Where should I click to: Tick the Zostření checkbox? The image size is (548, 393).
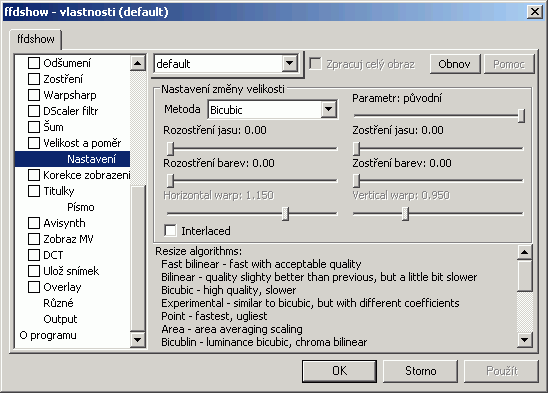point(34,79)
